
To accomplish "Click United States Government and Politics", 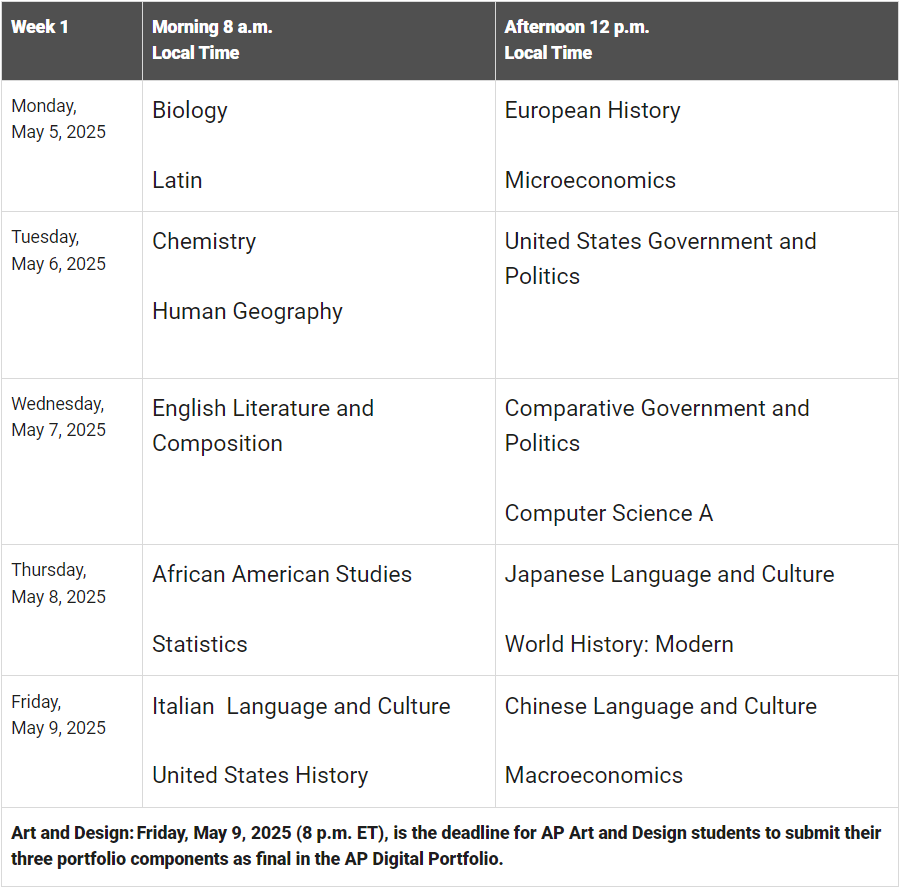I will (660, 258).
